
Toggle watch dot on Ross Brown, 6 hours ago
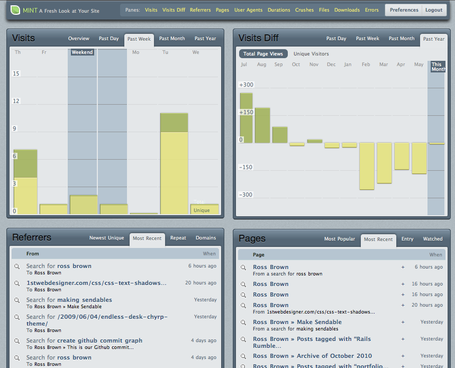coord(403,267)
